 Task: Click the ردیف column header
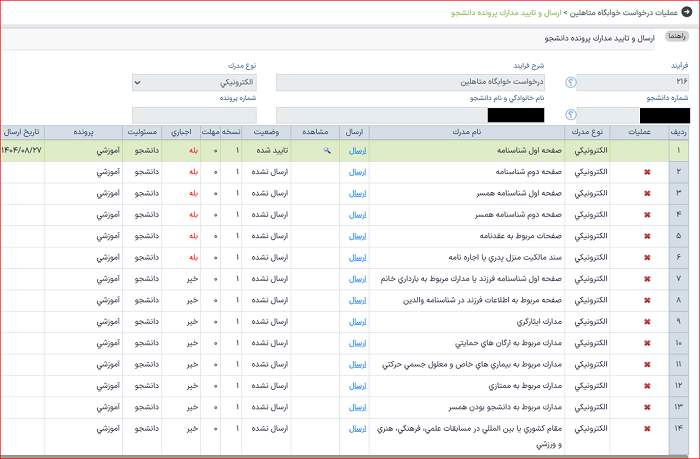(679, 132)
